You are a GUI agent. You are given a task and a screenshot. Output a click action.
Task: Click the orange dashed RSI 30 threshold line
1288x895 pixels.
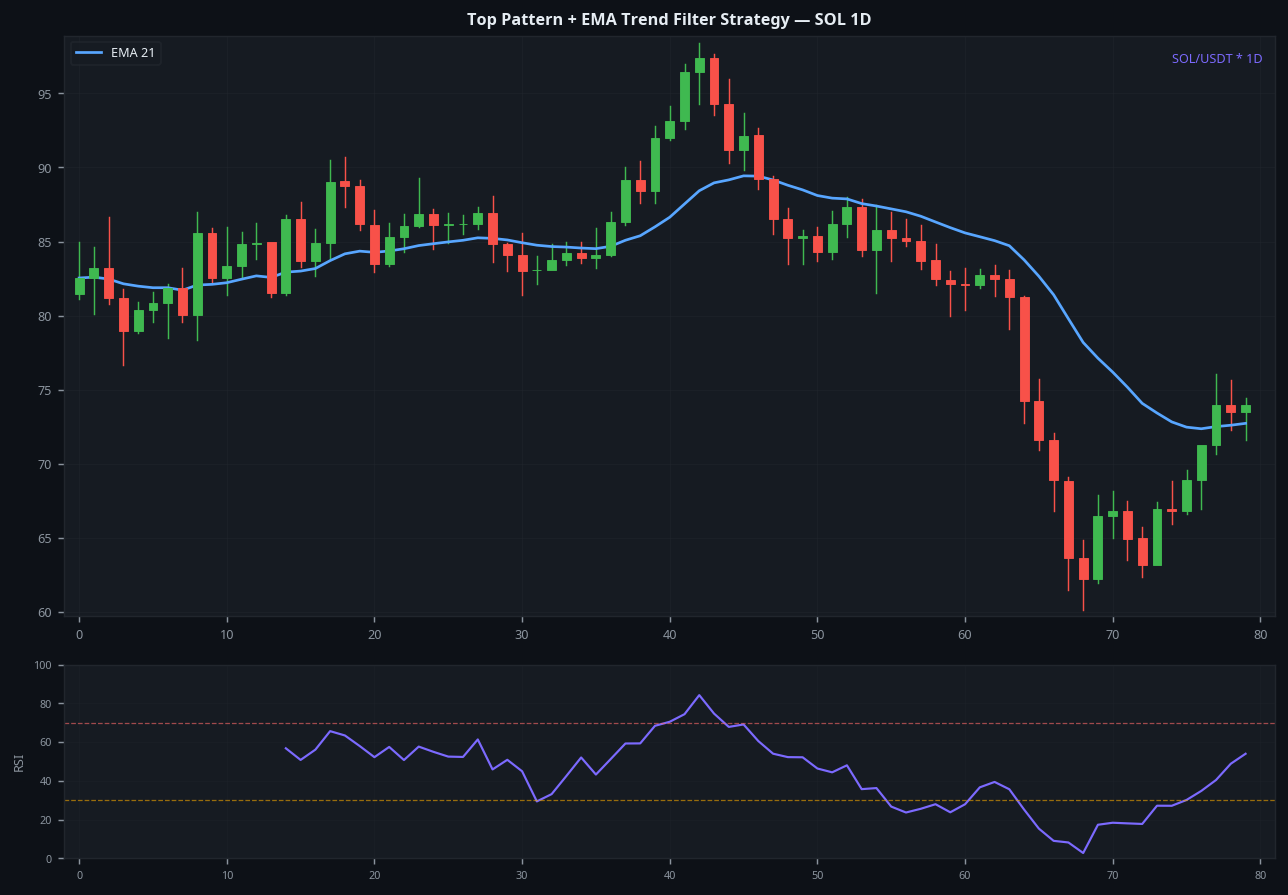click(x=670, y=800)
